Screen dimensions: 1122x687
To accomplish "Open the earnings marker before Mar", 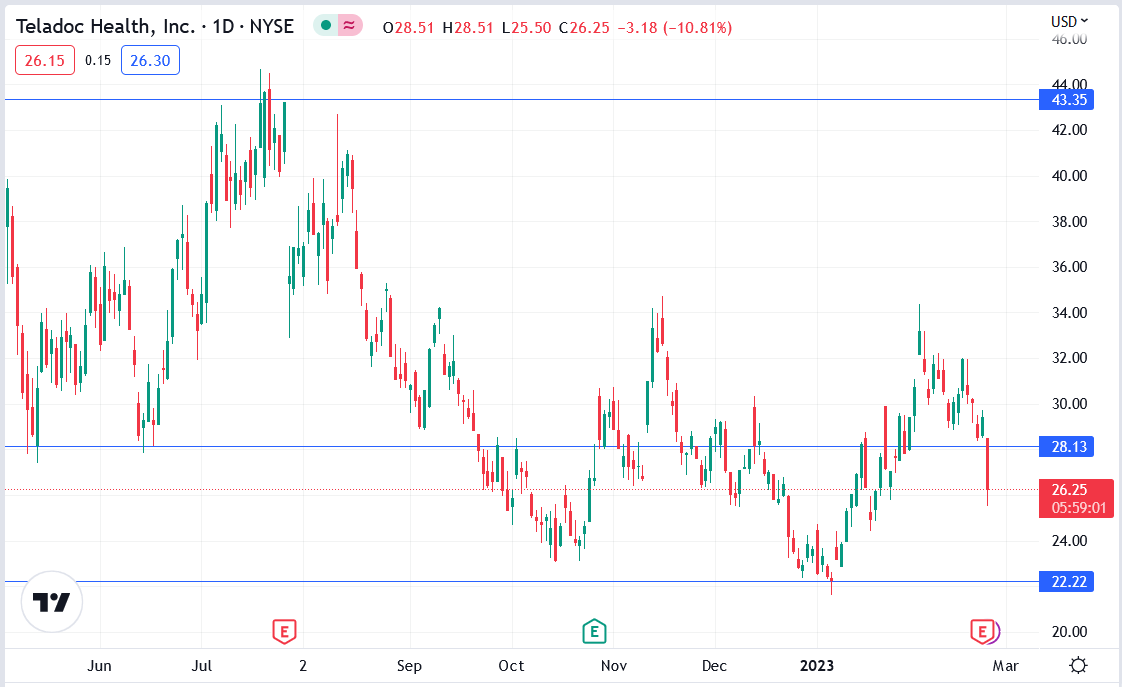I will point(983,632).
